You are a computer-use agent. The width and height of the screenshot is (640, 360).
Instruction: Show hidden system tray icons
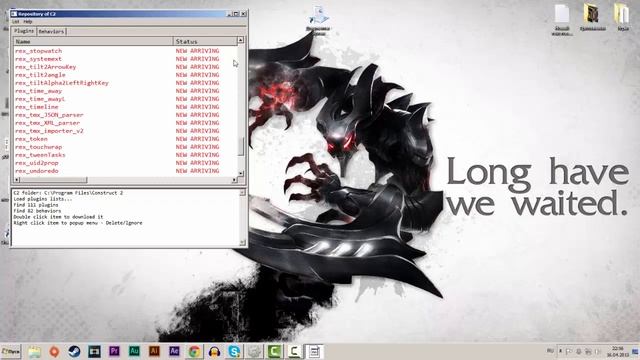[560, 351]
